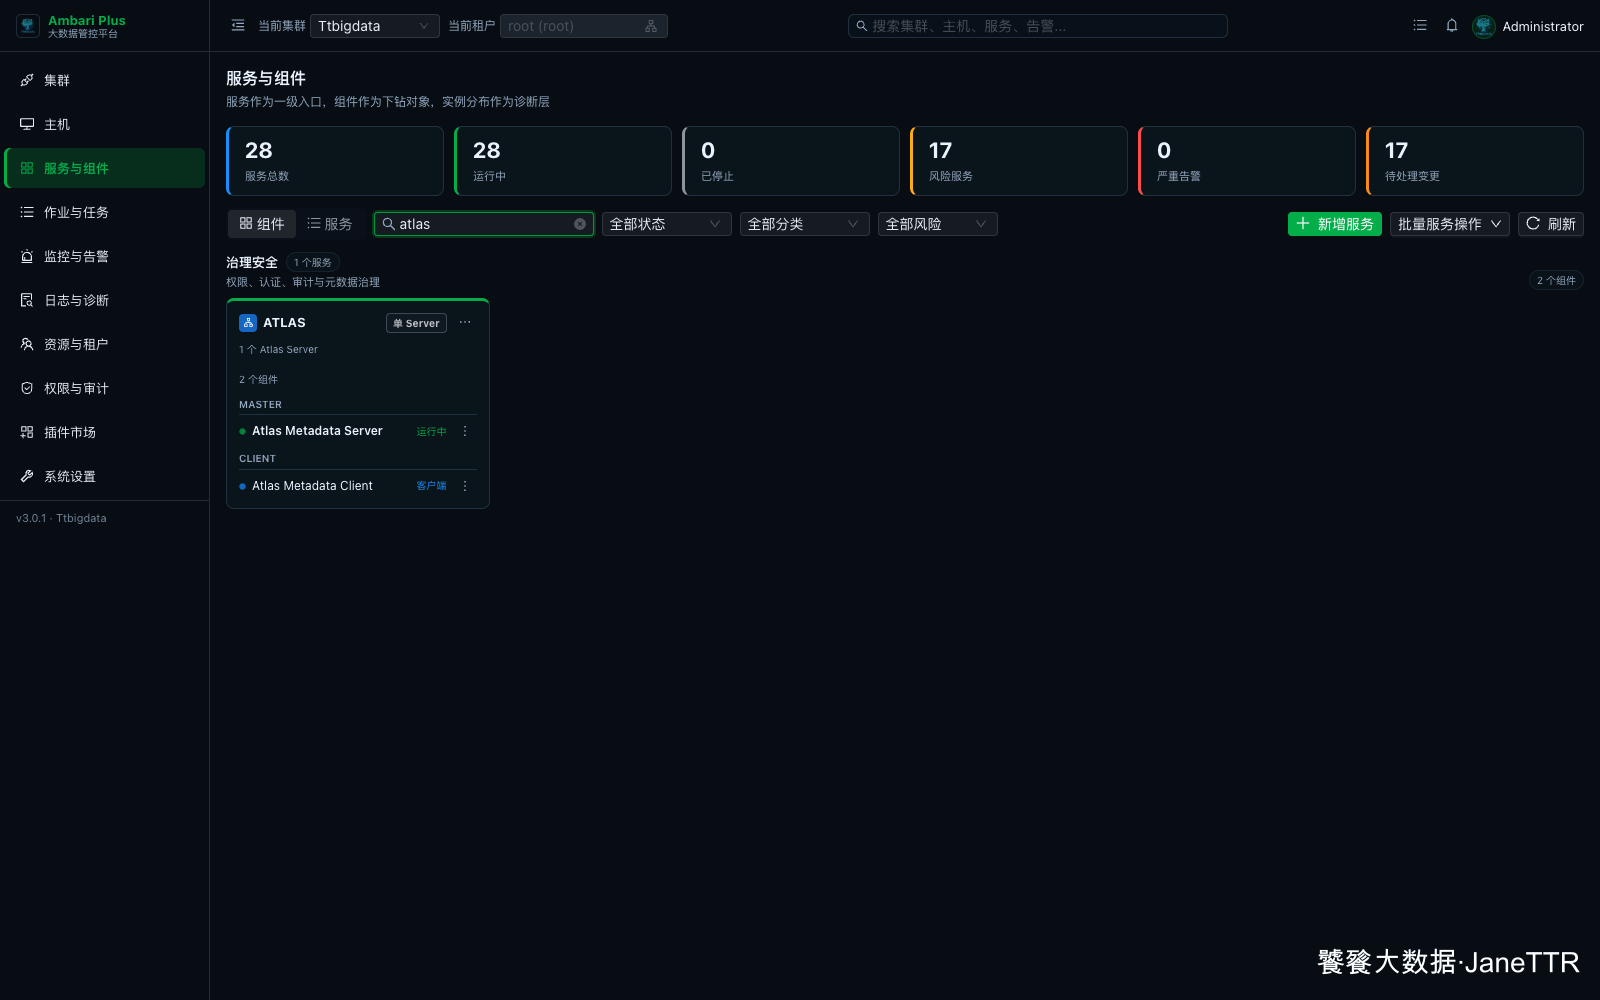The image size is (1600, 1000).
Task: Click the 监控与告警 alarm icon
Action: click(27, 256)
